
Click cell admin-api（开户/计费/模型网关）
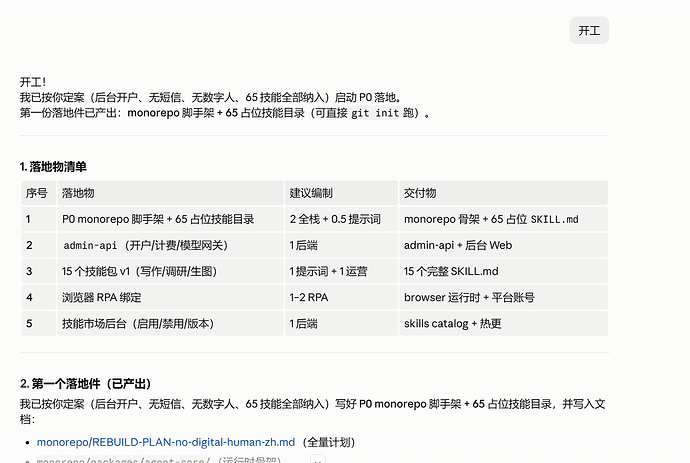coord(170,245)
